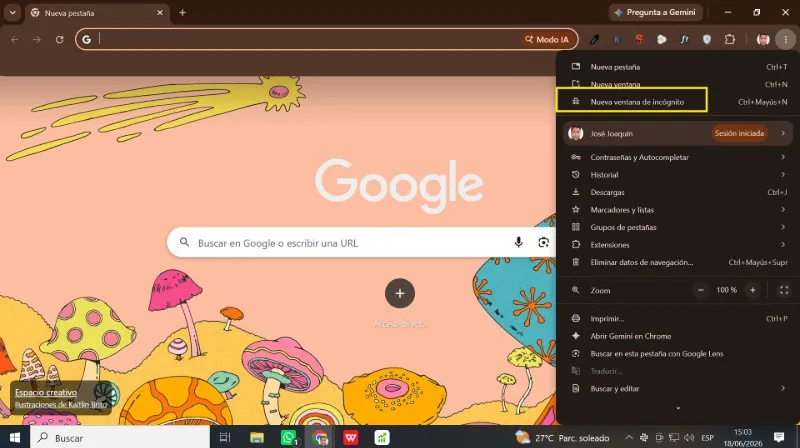Screen dimensions: 800x448
Task: Open the notification center icon
Action: [779, 437]
